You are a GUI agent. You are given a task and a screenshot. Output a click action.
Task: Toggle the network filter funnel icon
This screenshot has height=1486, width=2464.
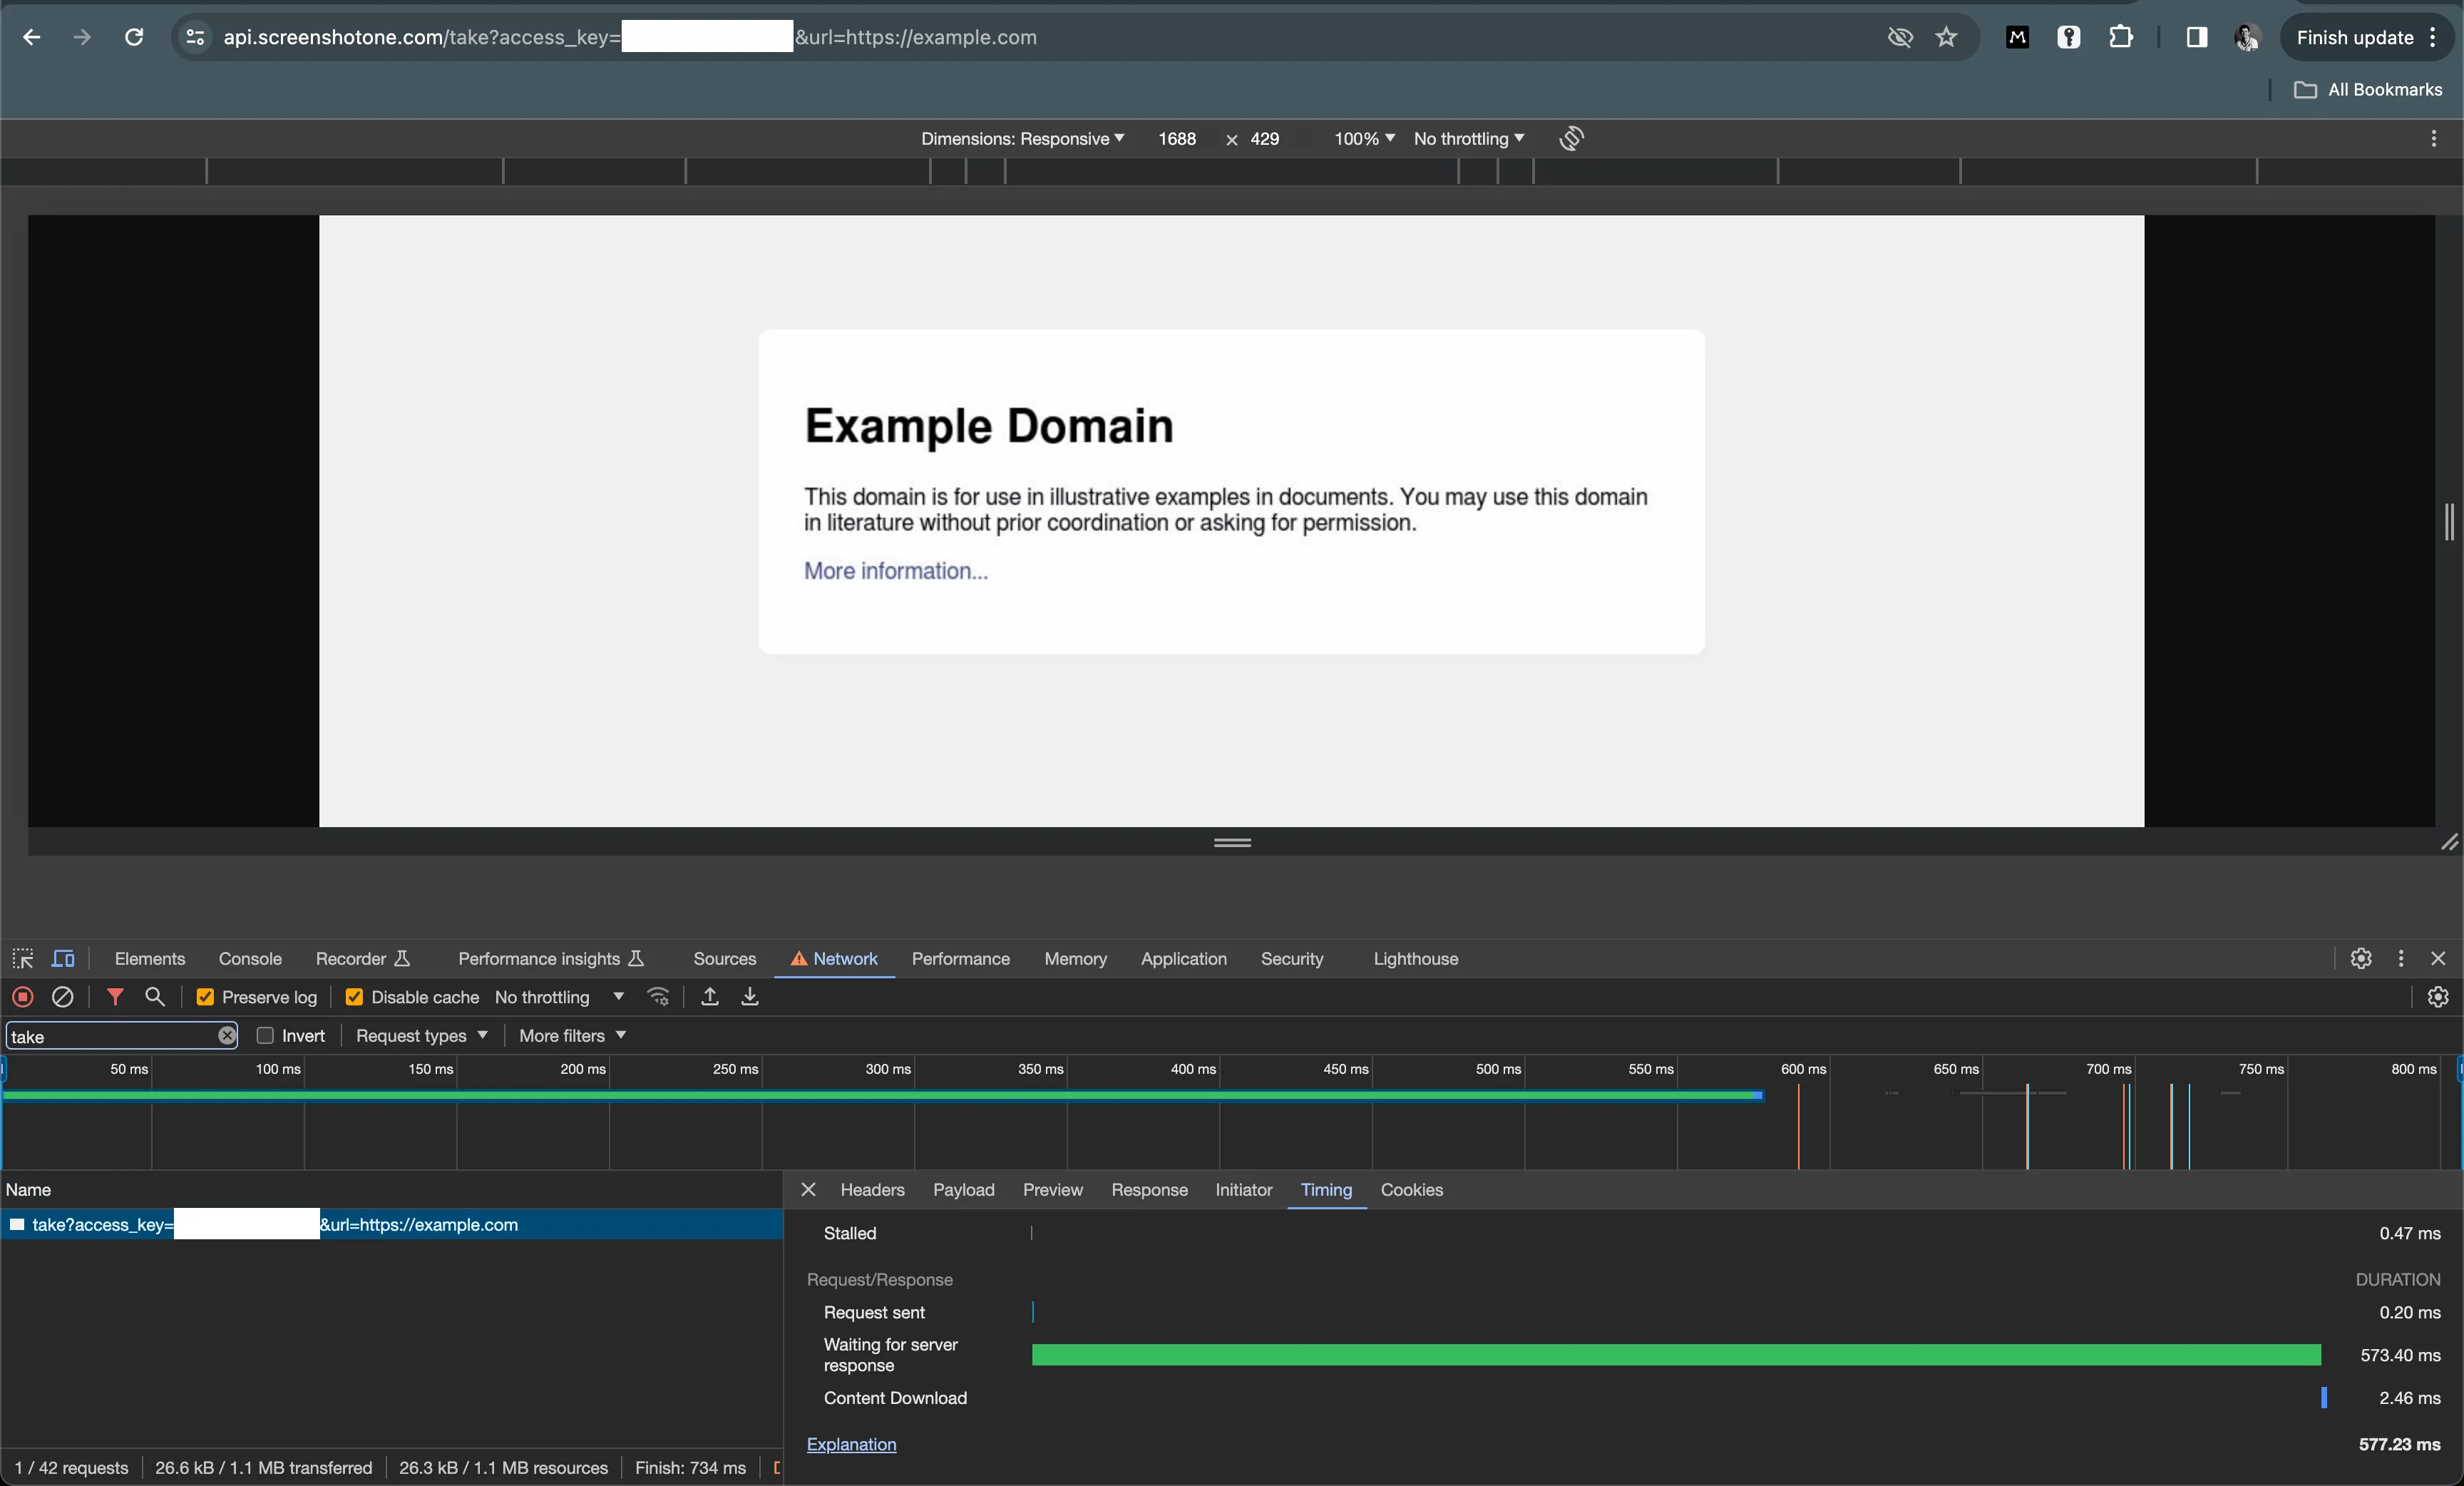(115, 997)
